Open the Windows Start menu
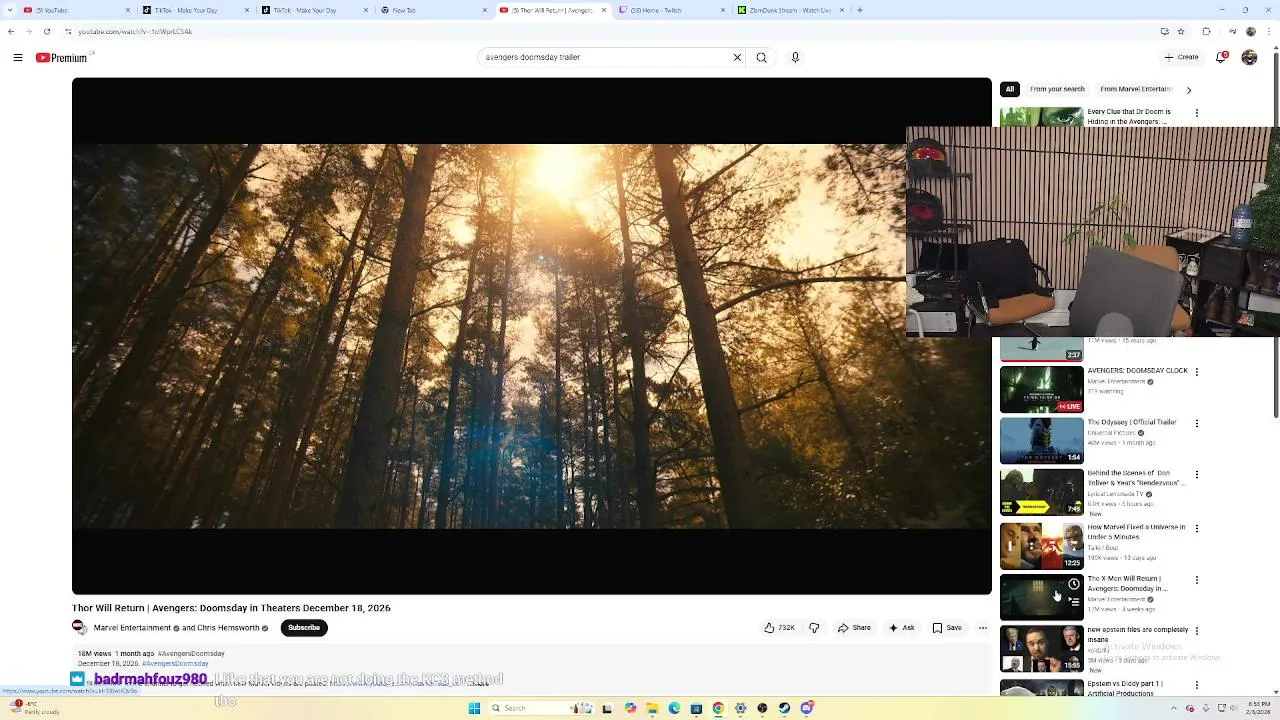 click(x=474, y=708)
